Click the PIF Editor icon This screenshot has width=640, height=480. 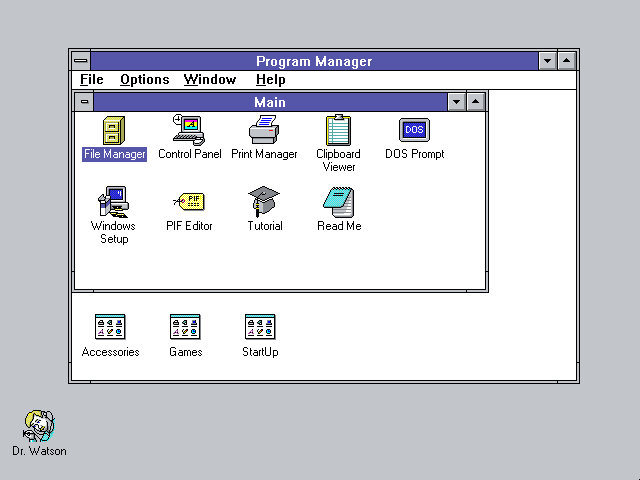tap(189, 202)
